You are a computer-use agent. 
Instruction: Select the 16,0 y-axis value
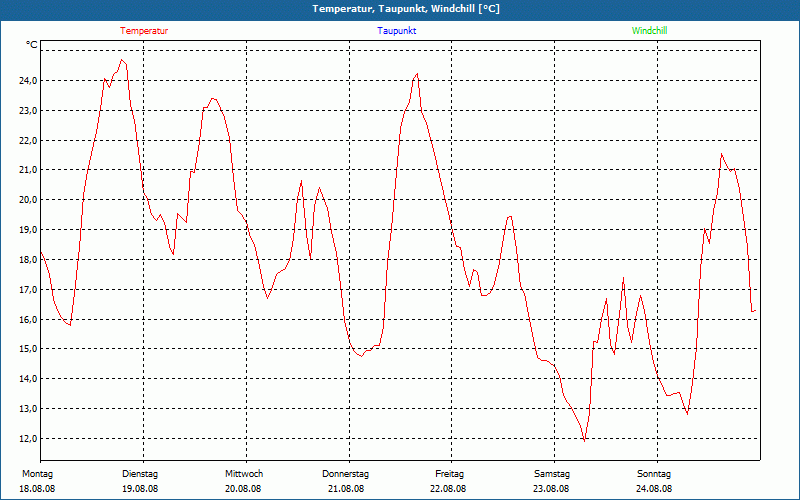point(28,319)
